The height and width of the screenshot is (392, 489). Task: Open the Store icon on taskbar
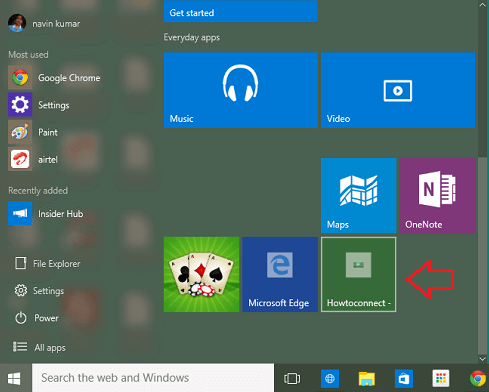point(404,378)
